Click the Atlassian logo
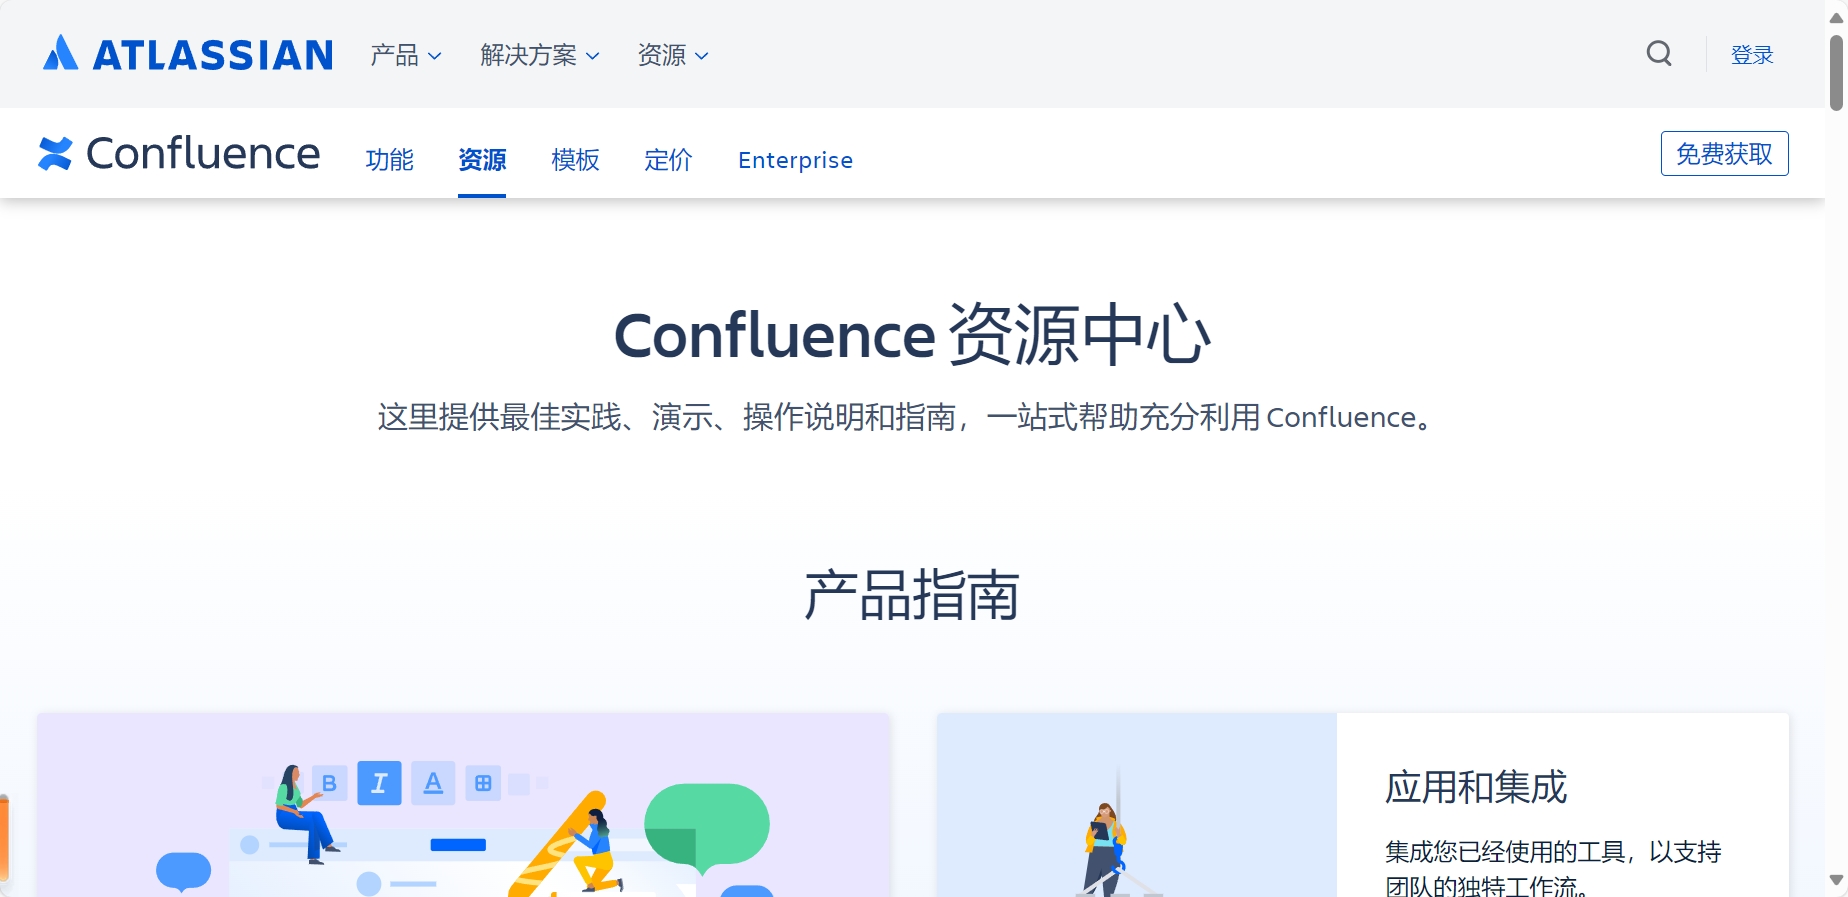The width and height of the screenshot is (1848, 897). pyautogui.click(x=188, y=54)
